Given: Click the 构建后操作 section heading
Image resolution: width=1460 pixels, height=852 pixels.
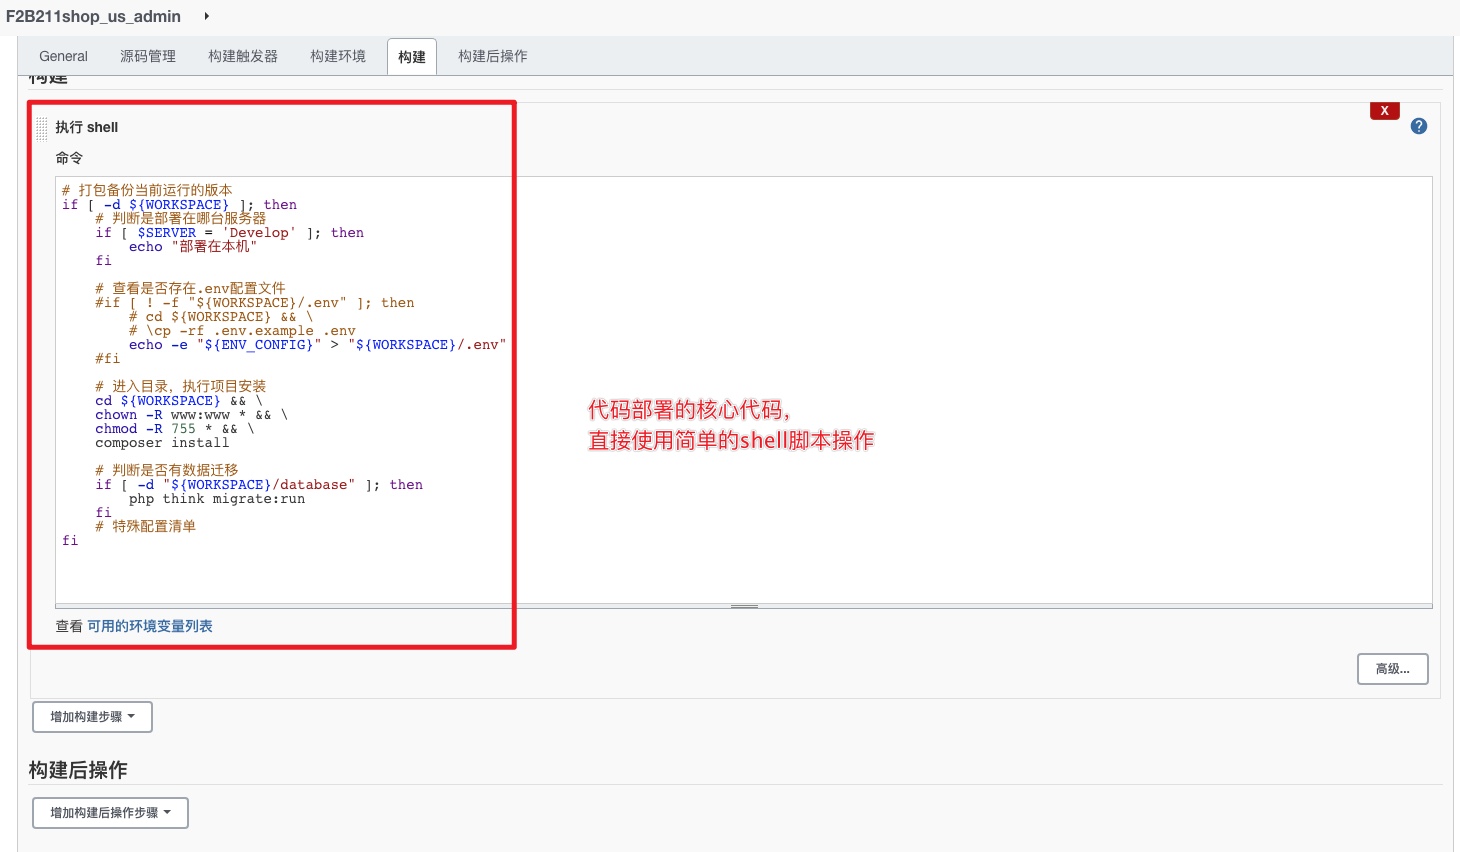Looking at the screenshot, I should [x=78, y=770].
